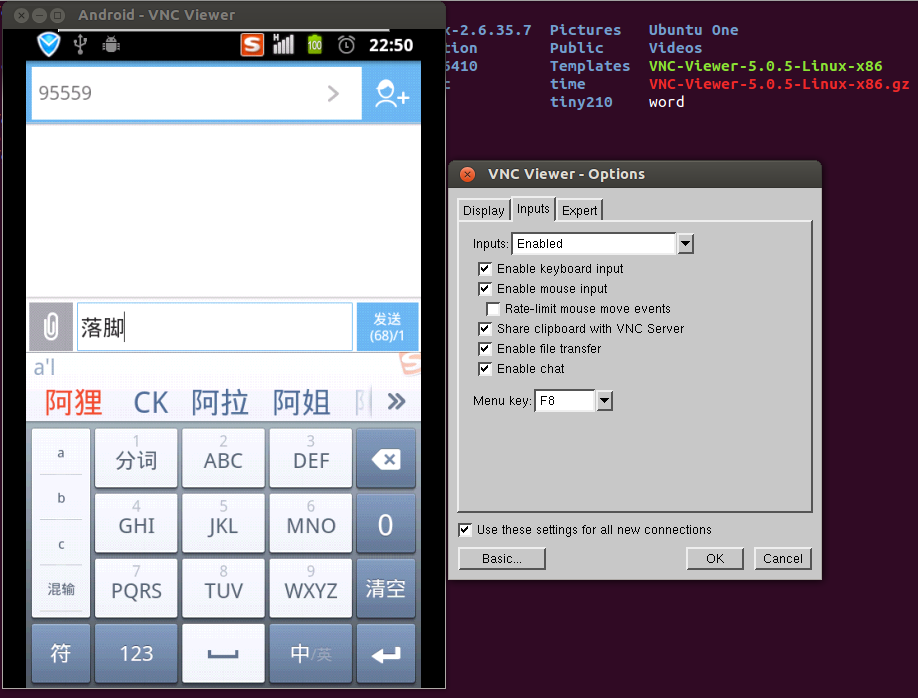This screenshot has width=918, height=698.
Task: Tap the recipient chevron arrow
Action: [333, 94]
